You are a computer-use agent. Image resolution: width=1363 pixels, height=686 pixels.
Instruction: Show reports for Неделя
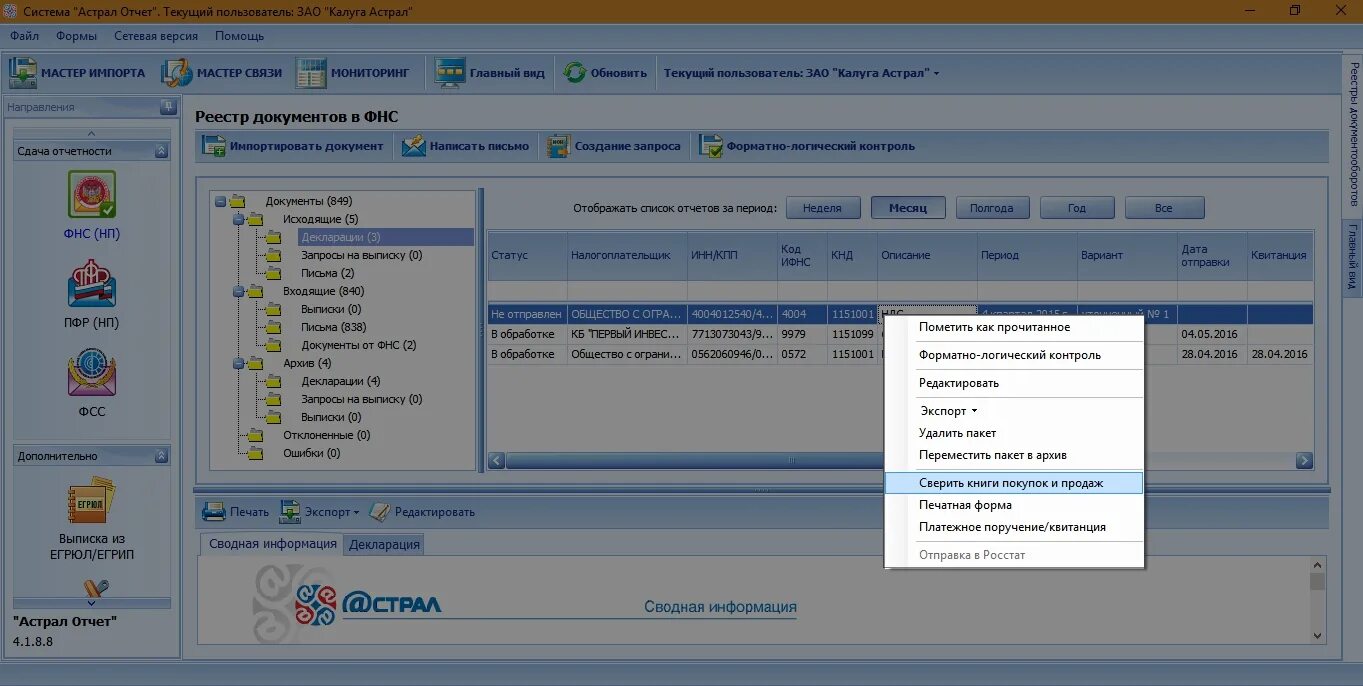tap(822, 208)
